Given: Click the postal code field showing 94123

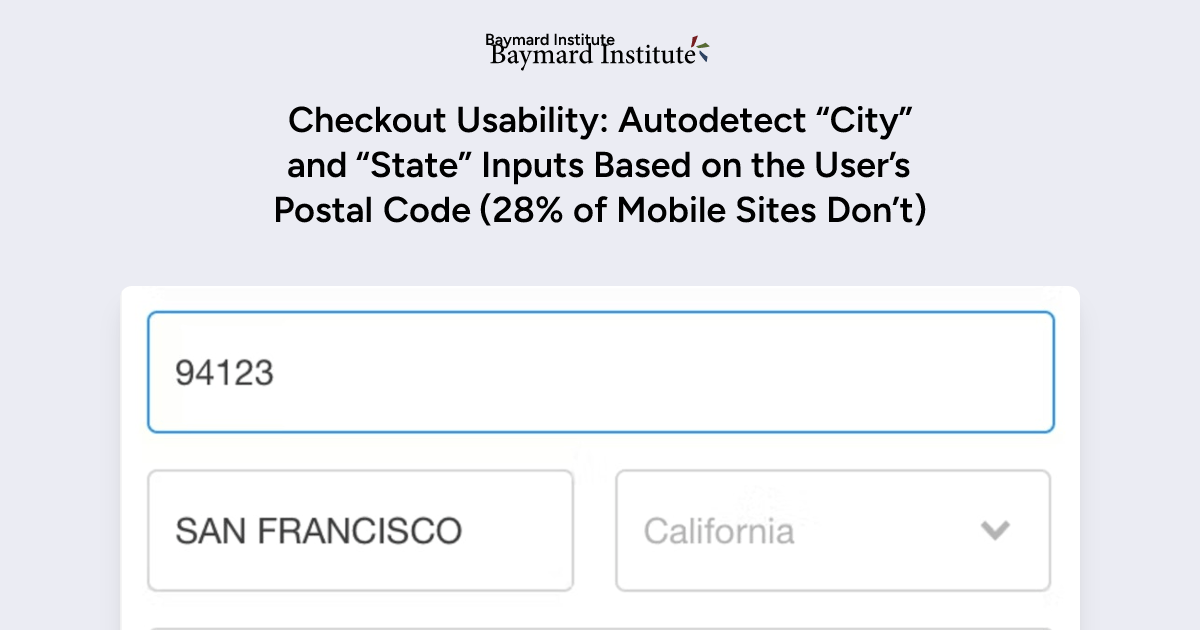Looking at the screenshot, I should (600, 371).
